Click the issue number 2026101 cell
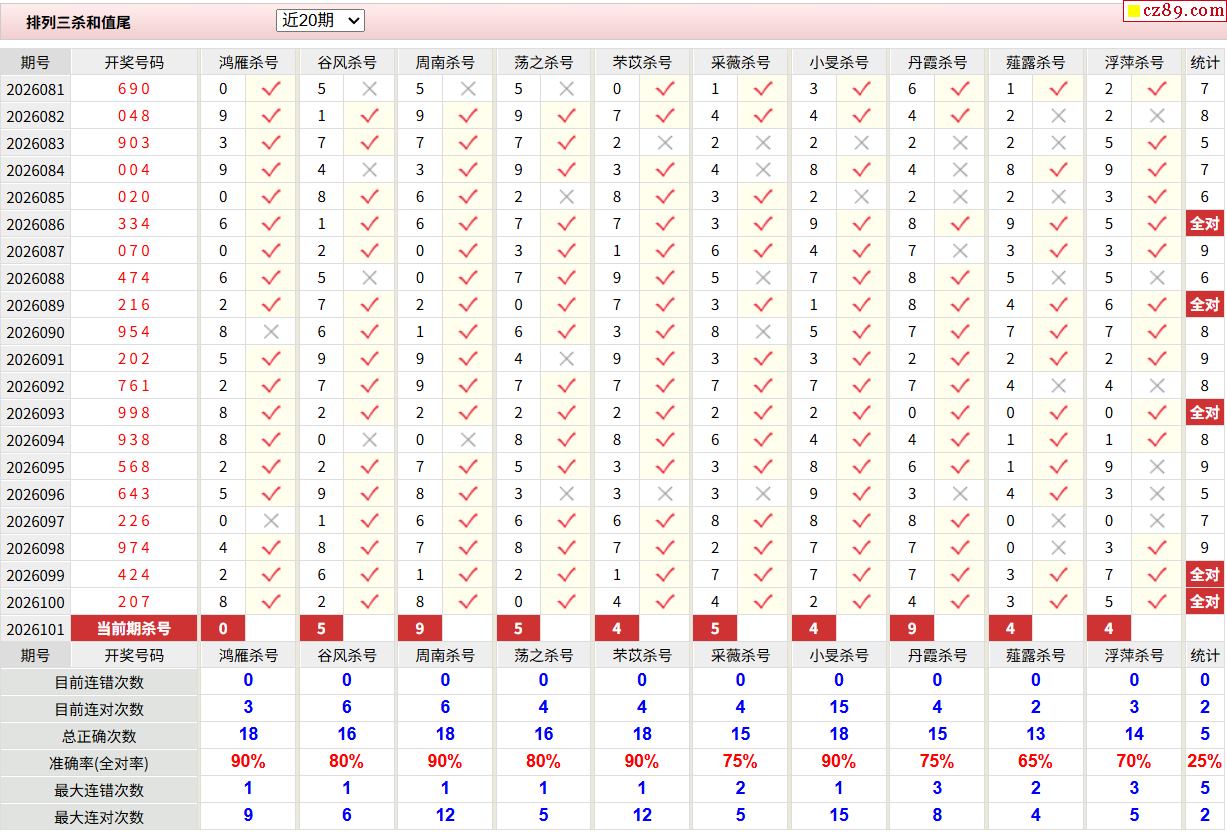Screen dimensions: 1227x832 [35, 629]
